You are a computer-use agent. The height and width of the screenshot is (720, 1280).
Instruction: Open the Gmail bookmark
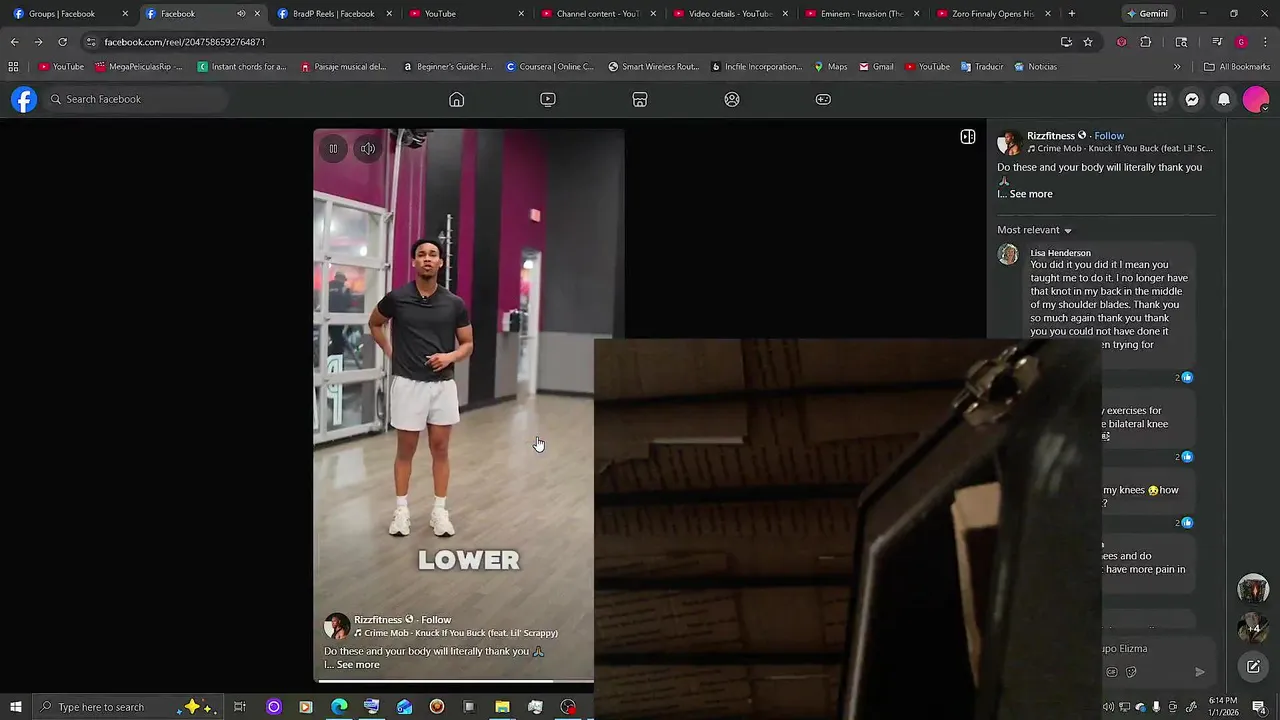pyautogui.click(x=876, y=67)
